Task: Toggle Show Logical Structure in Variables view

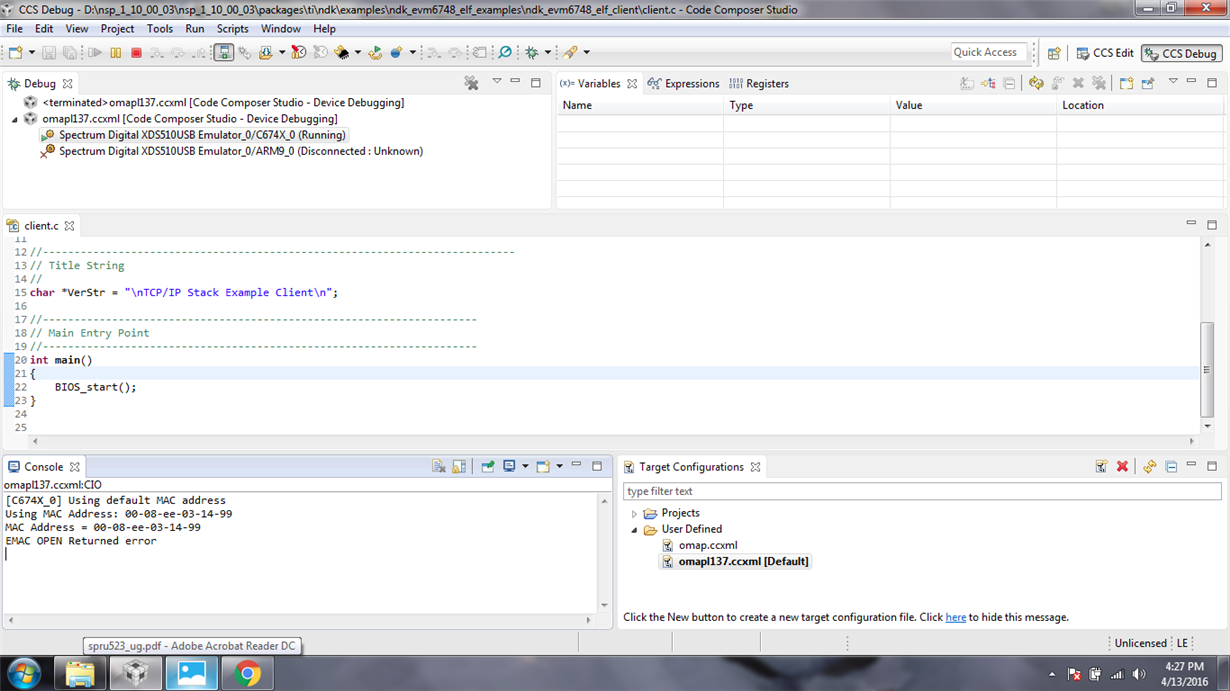Action: point(988,83)
